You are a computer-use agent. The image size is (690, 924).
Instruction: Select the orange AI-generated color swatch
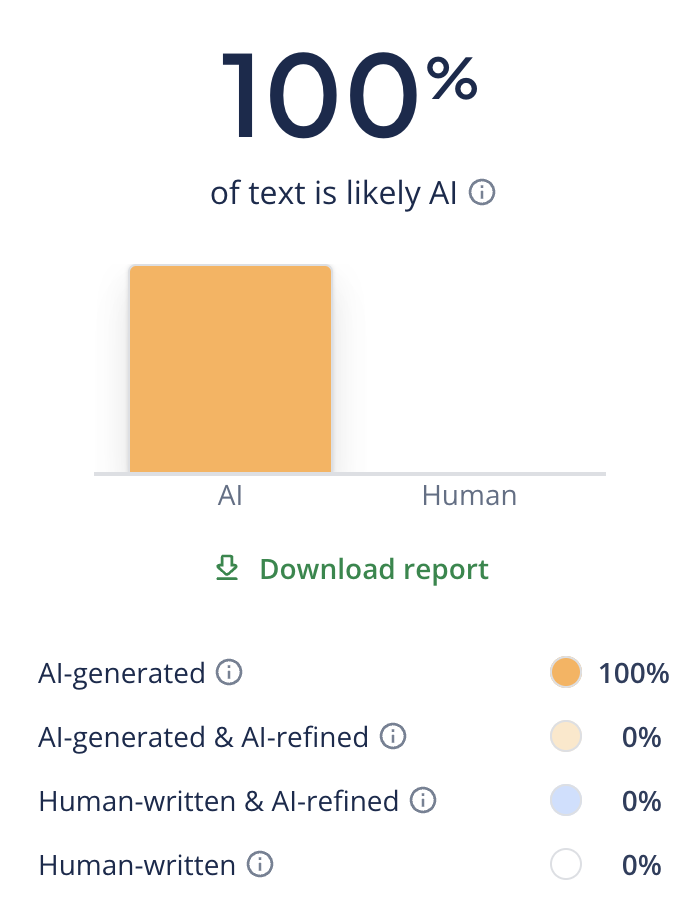pos(566,673)
